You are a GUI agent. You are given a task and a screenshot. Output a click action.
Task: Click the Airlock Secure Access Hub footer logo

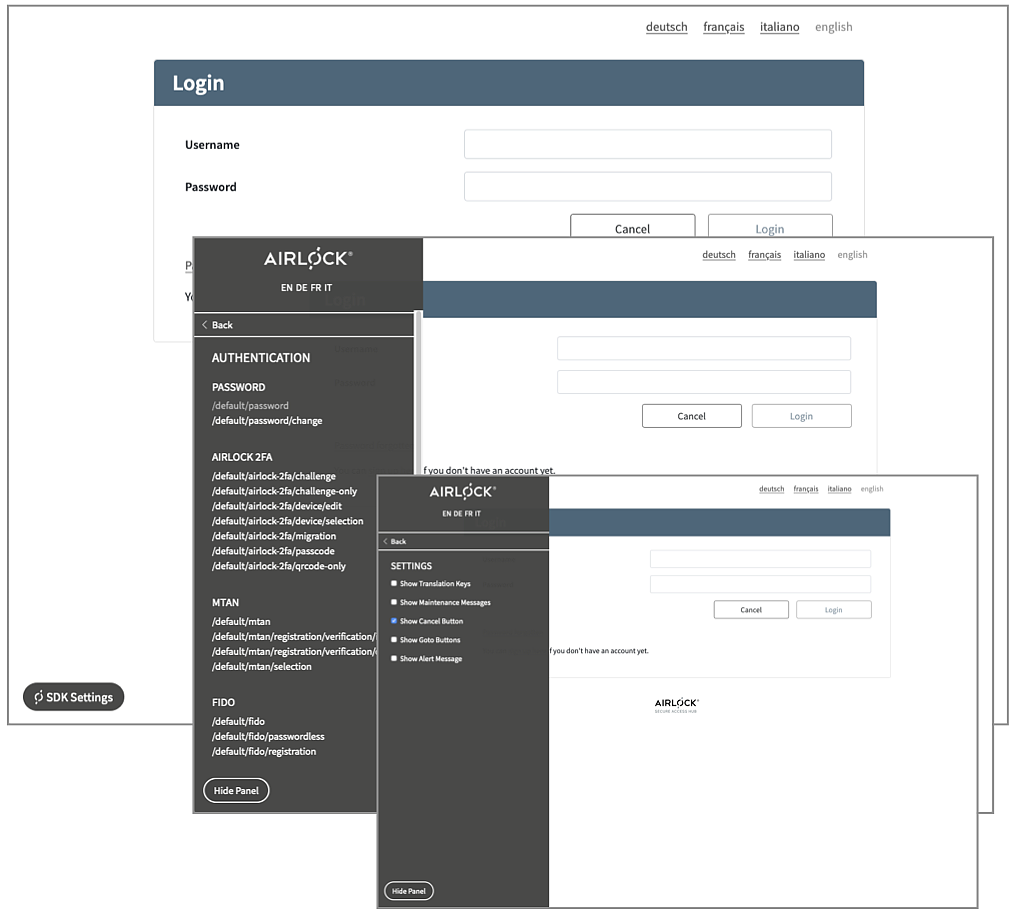676,705
